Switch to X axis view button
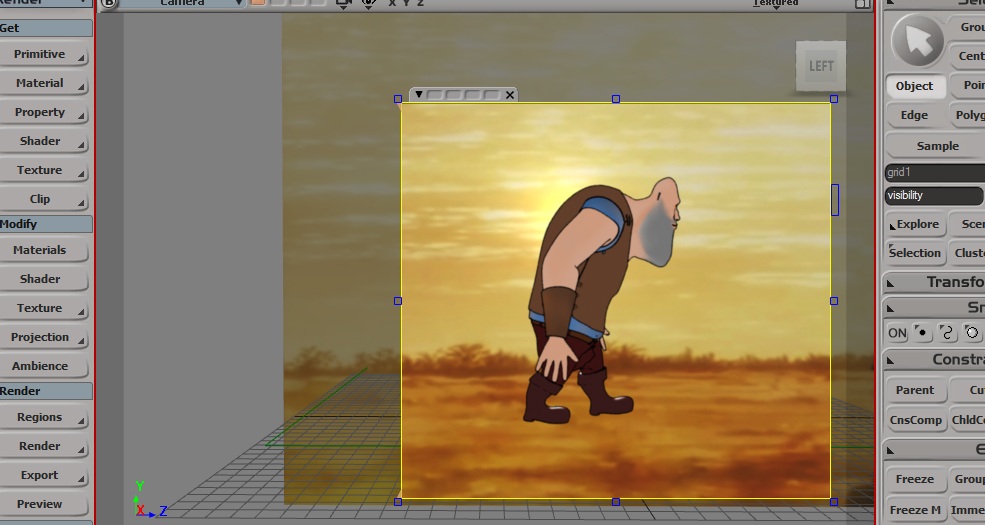The height and width of the screenshot is (525, 985). tap(393, 3)
